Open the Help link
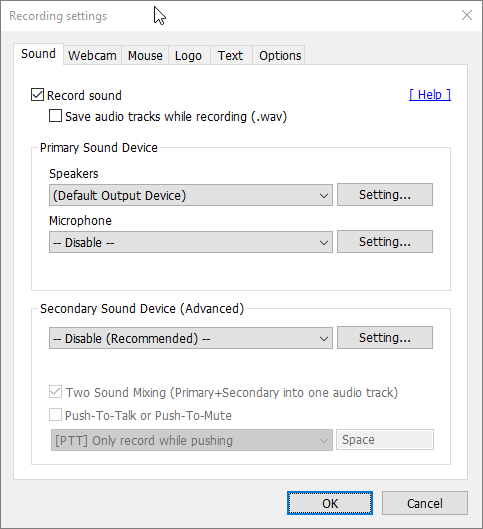Image resolution: width=483 pixels, height=529 pixels. [x=430, y=95]
